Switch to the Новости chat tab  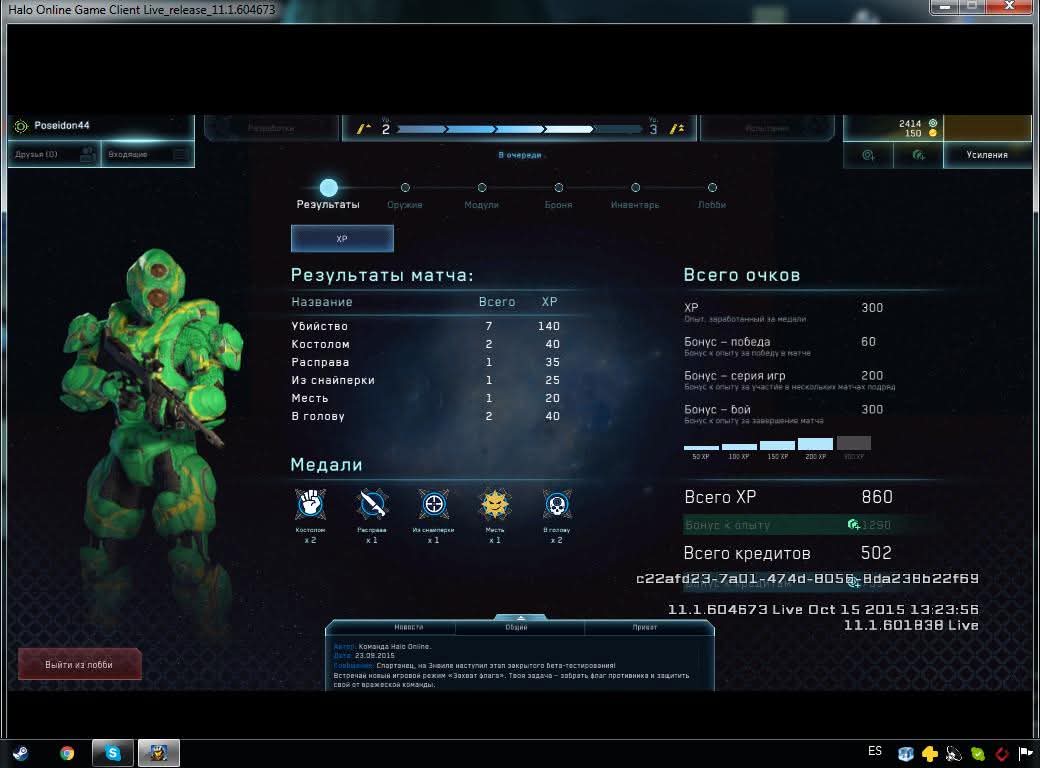[409, 627]
